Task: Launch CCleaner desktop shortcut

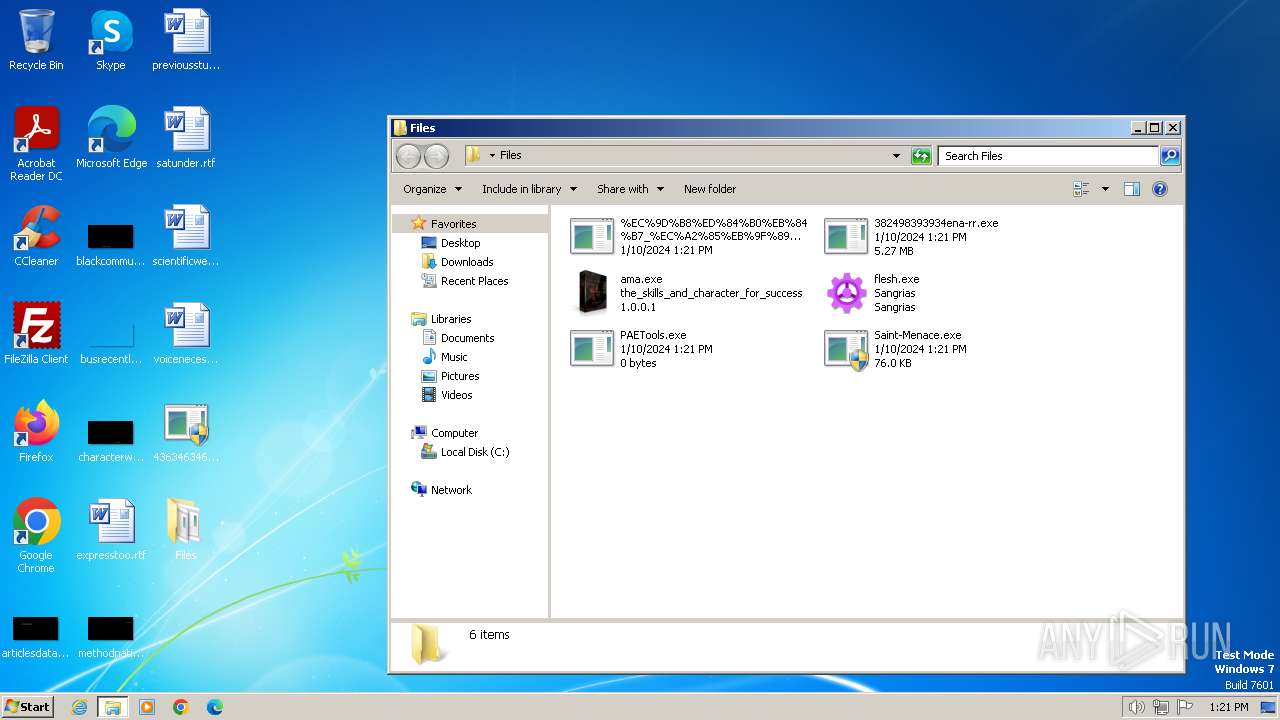Action: coord(36,236)
